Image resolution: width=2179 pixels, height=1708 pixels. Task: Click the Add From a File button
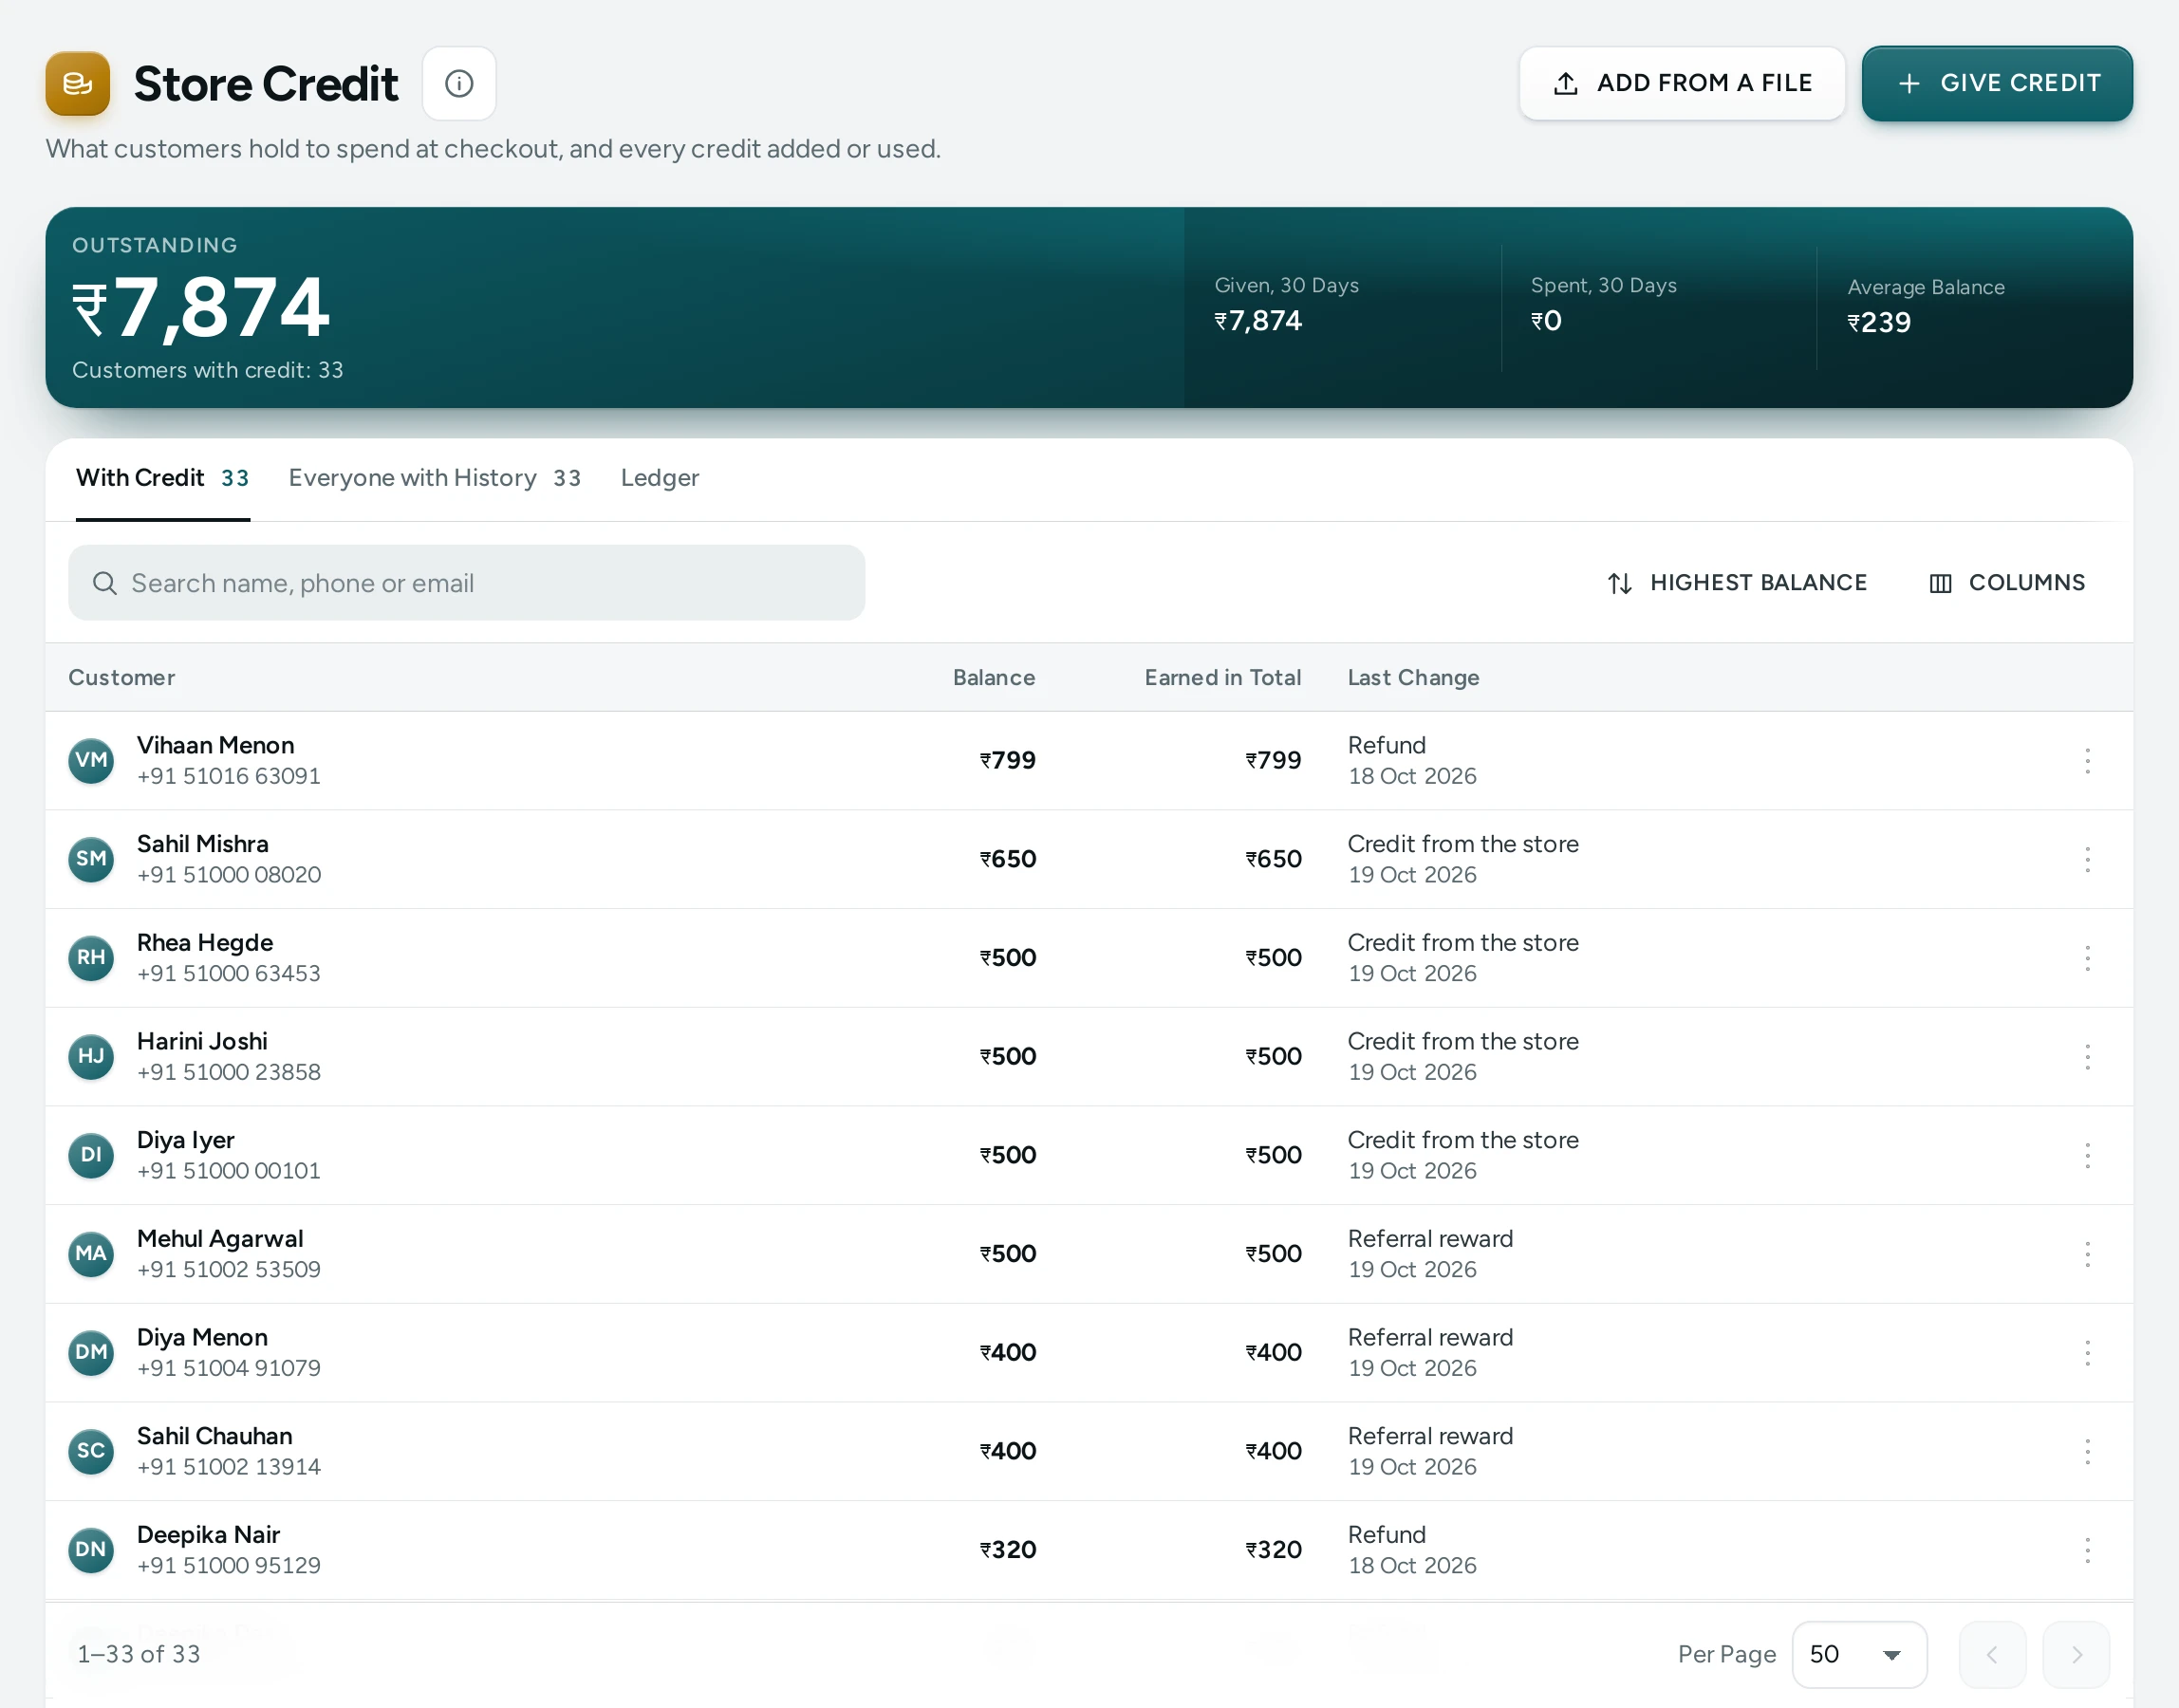click(1682, 83)
